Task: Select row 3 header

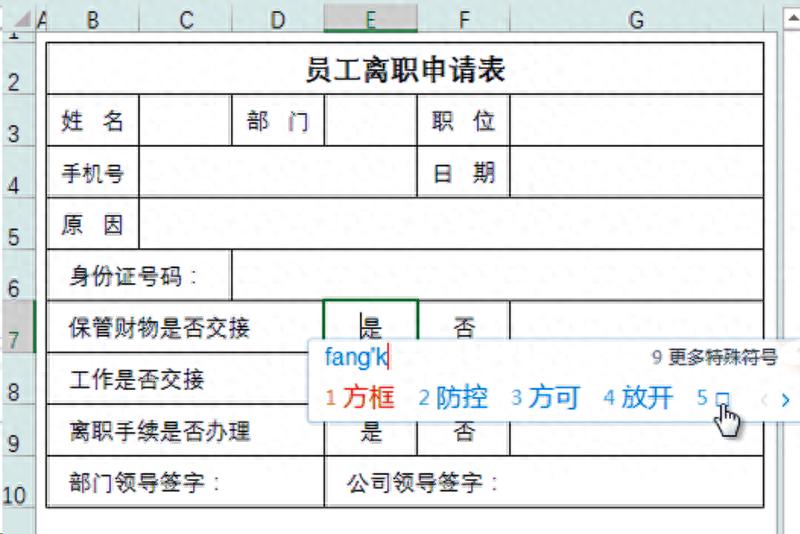Action: click(x=18, y=121)
